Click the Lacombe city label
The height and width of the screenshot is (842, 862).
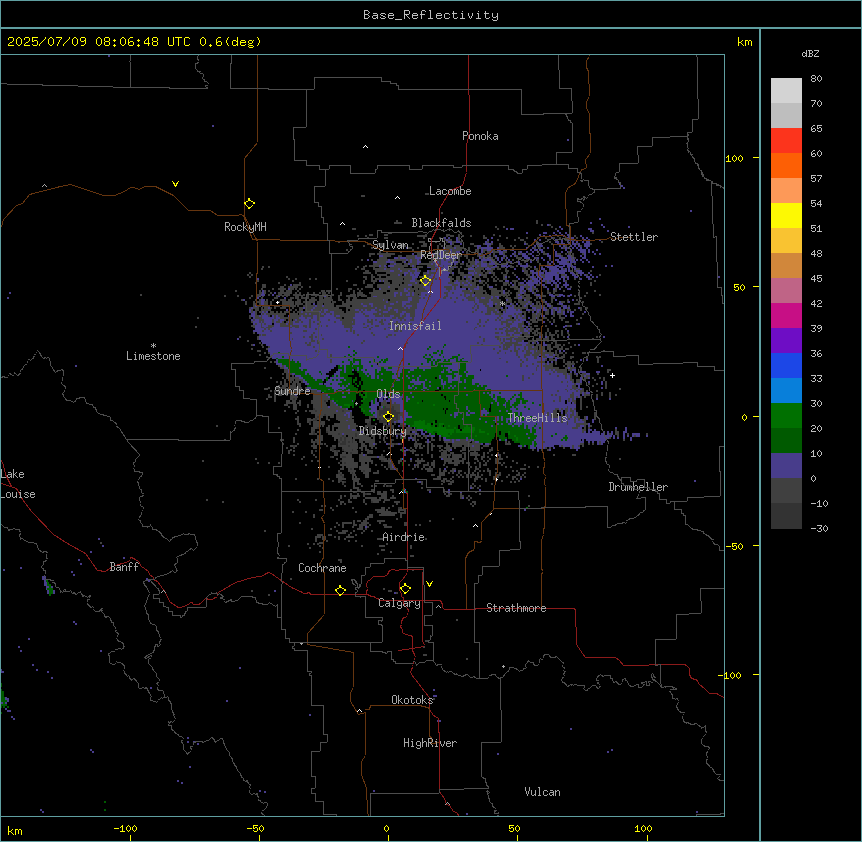(x=450, y=191)
